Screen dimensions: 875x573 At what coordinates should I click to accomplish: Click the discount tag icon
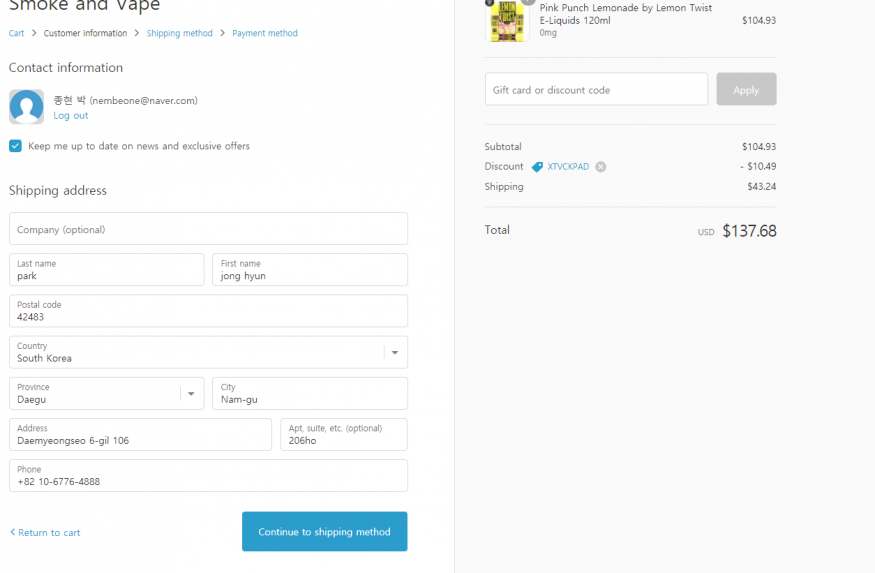click(537, 167)
